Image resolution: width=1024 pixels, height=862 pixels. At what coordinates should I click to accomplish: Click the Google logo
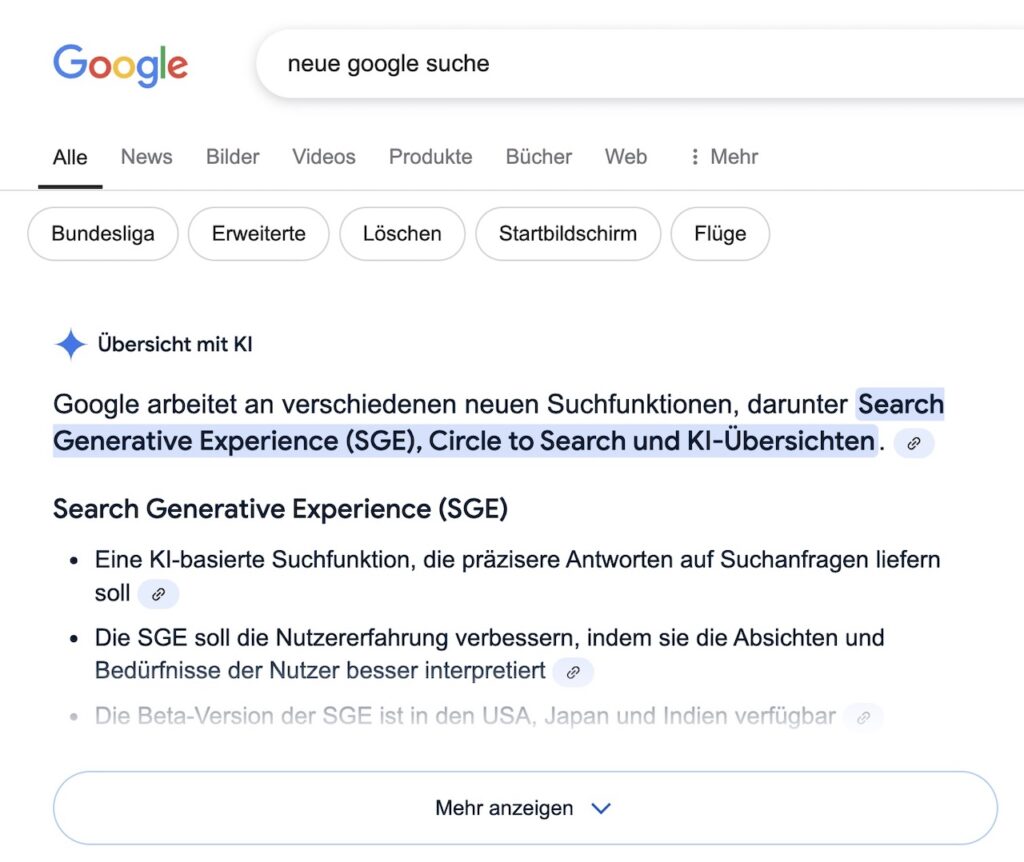120,65
